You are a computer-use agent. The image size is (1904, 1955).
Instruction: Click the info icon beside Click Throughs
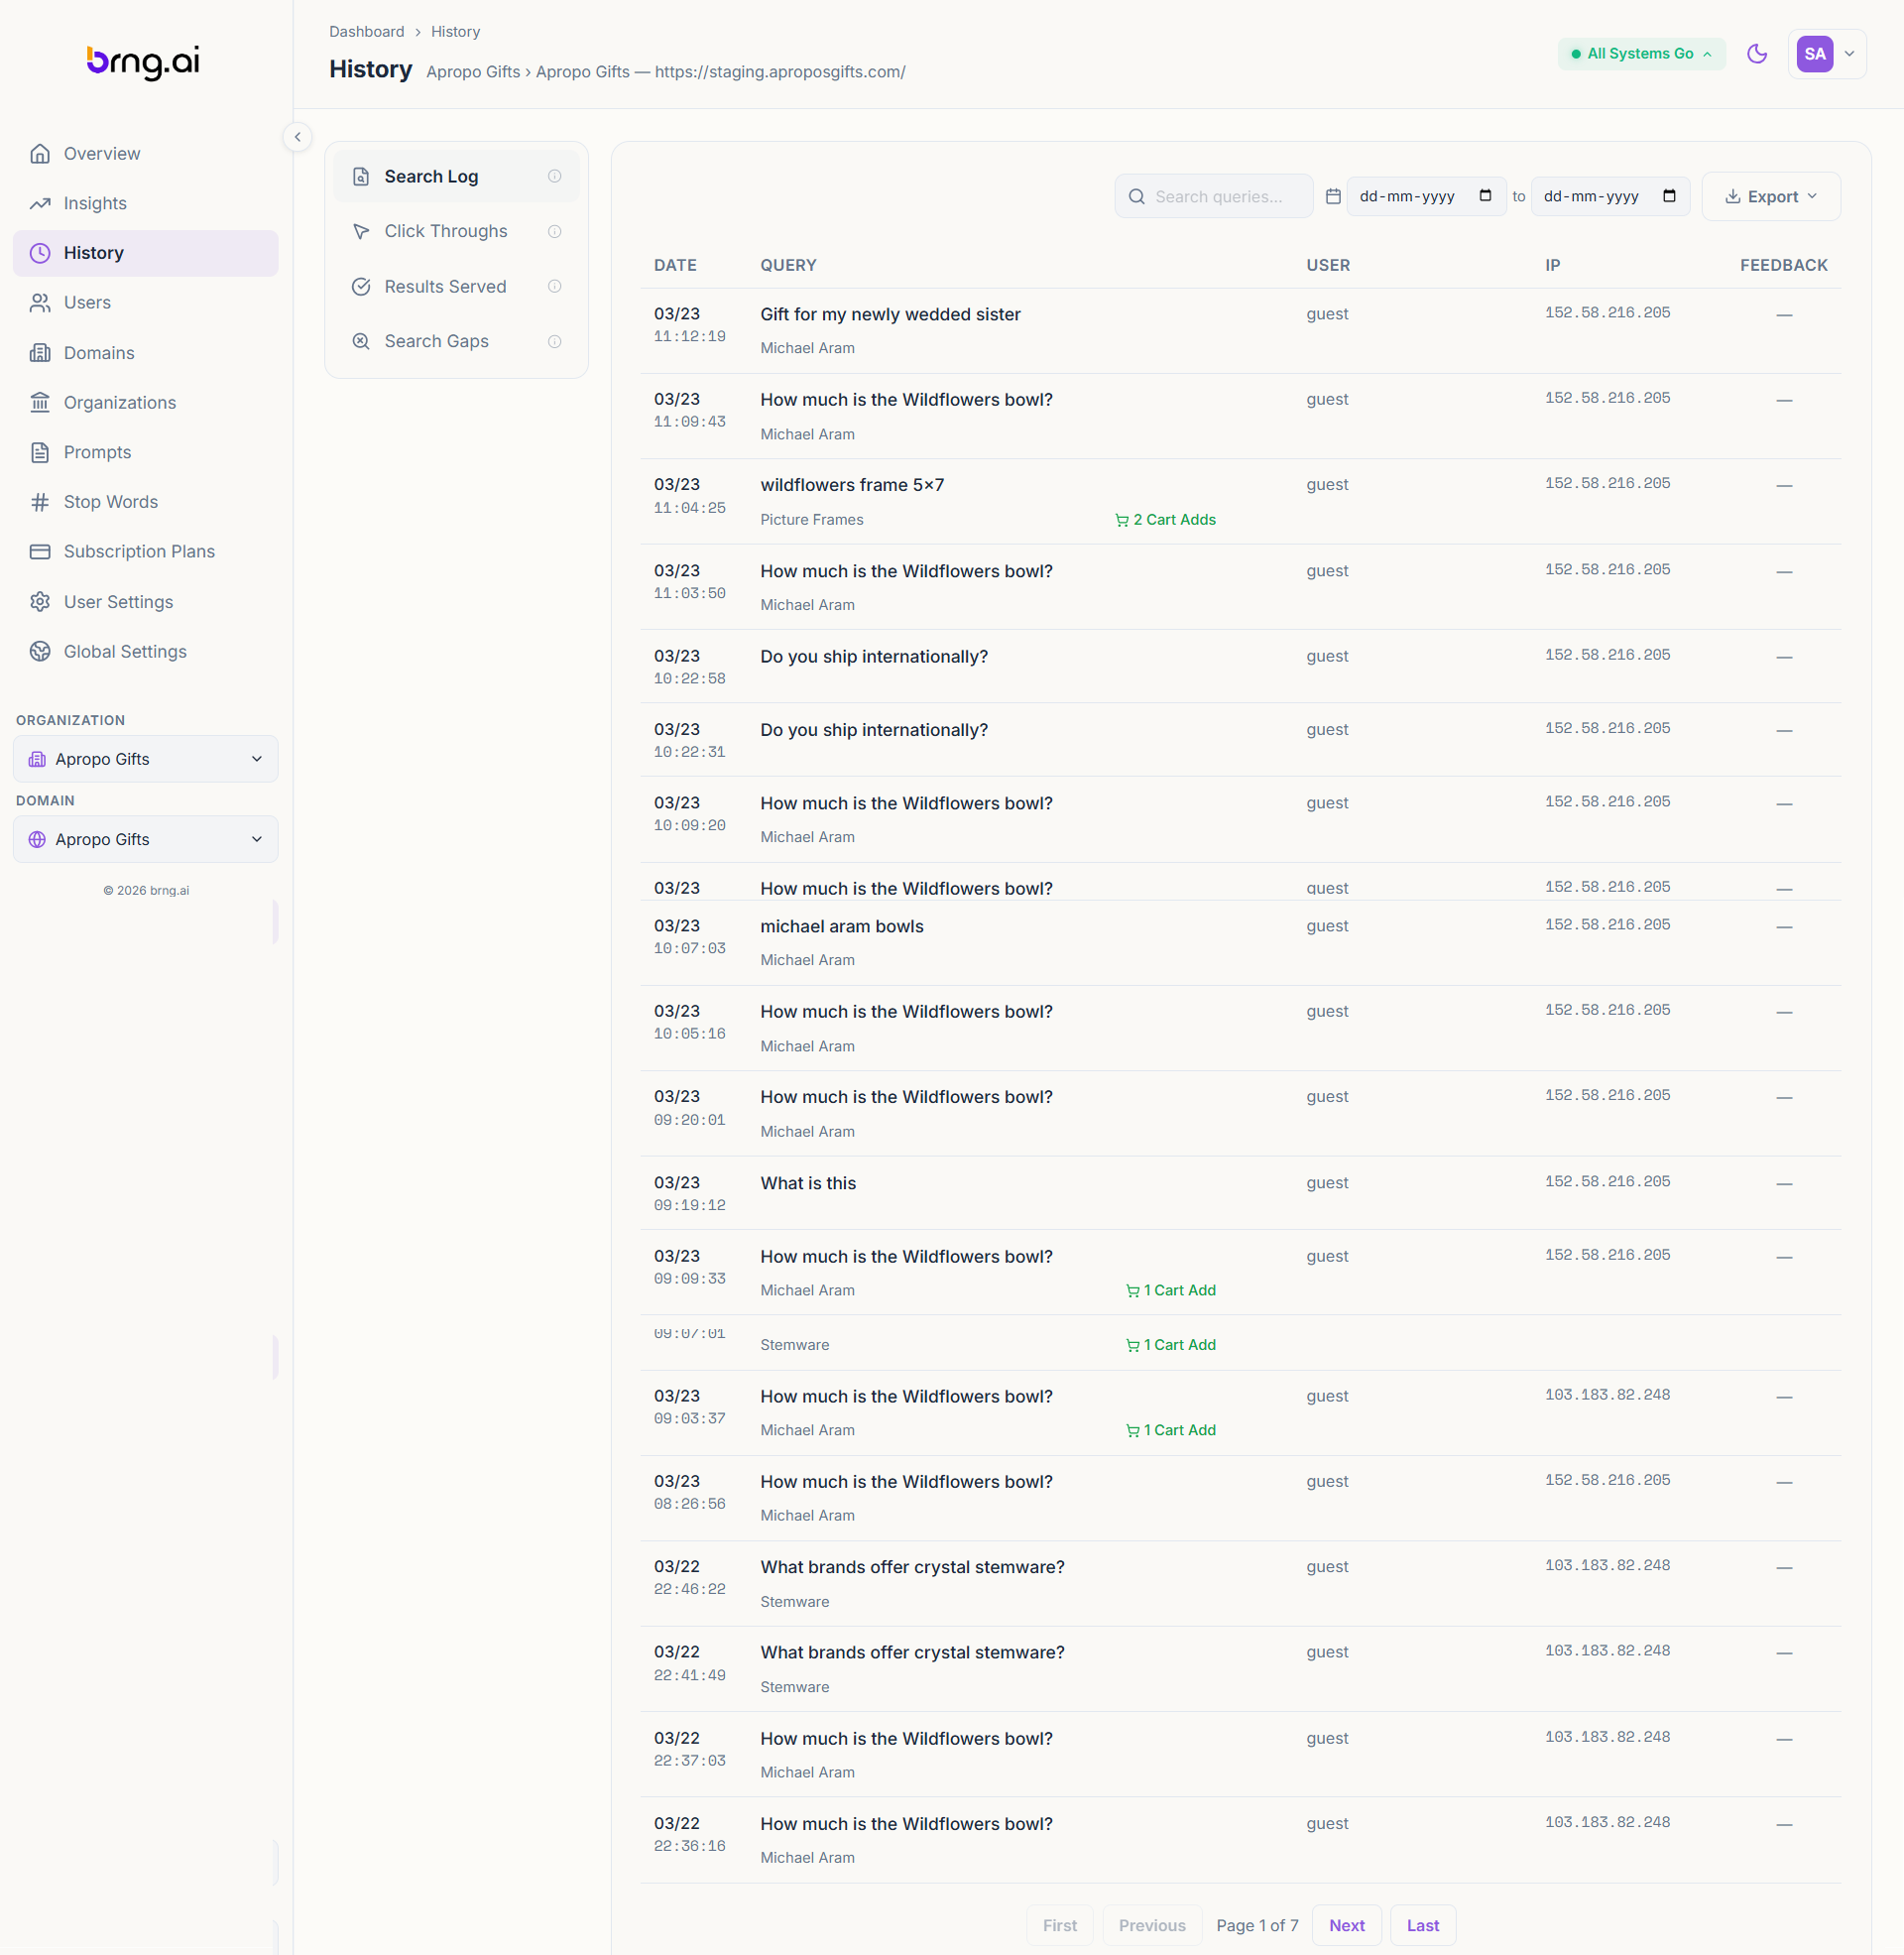coord(555,232)
